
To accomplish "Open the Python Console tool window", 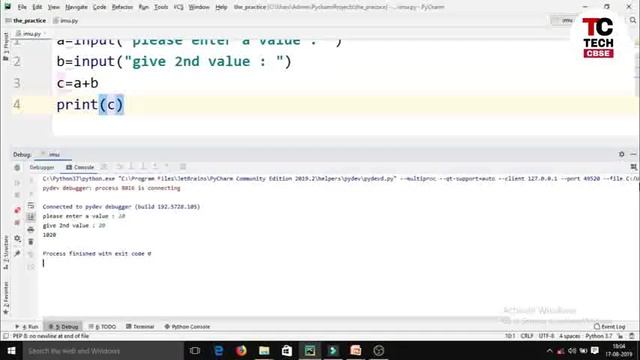I will (x=187, y=327).
